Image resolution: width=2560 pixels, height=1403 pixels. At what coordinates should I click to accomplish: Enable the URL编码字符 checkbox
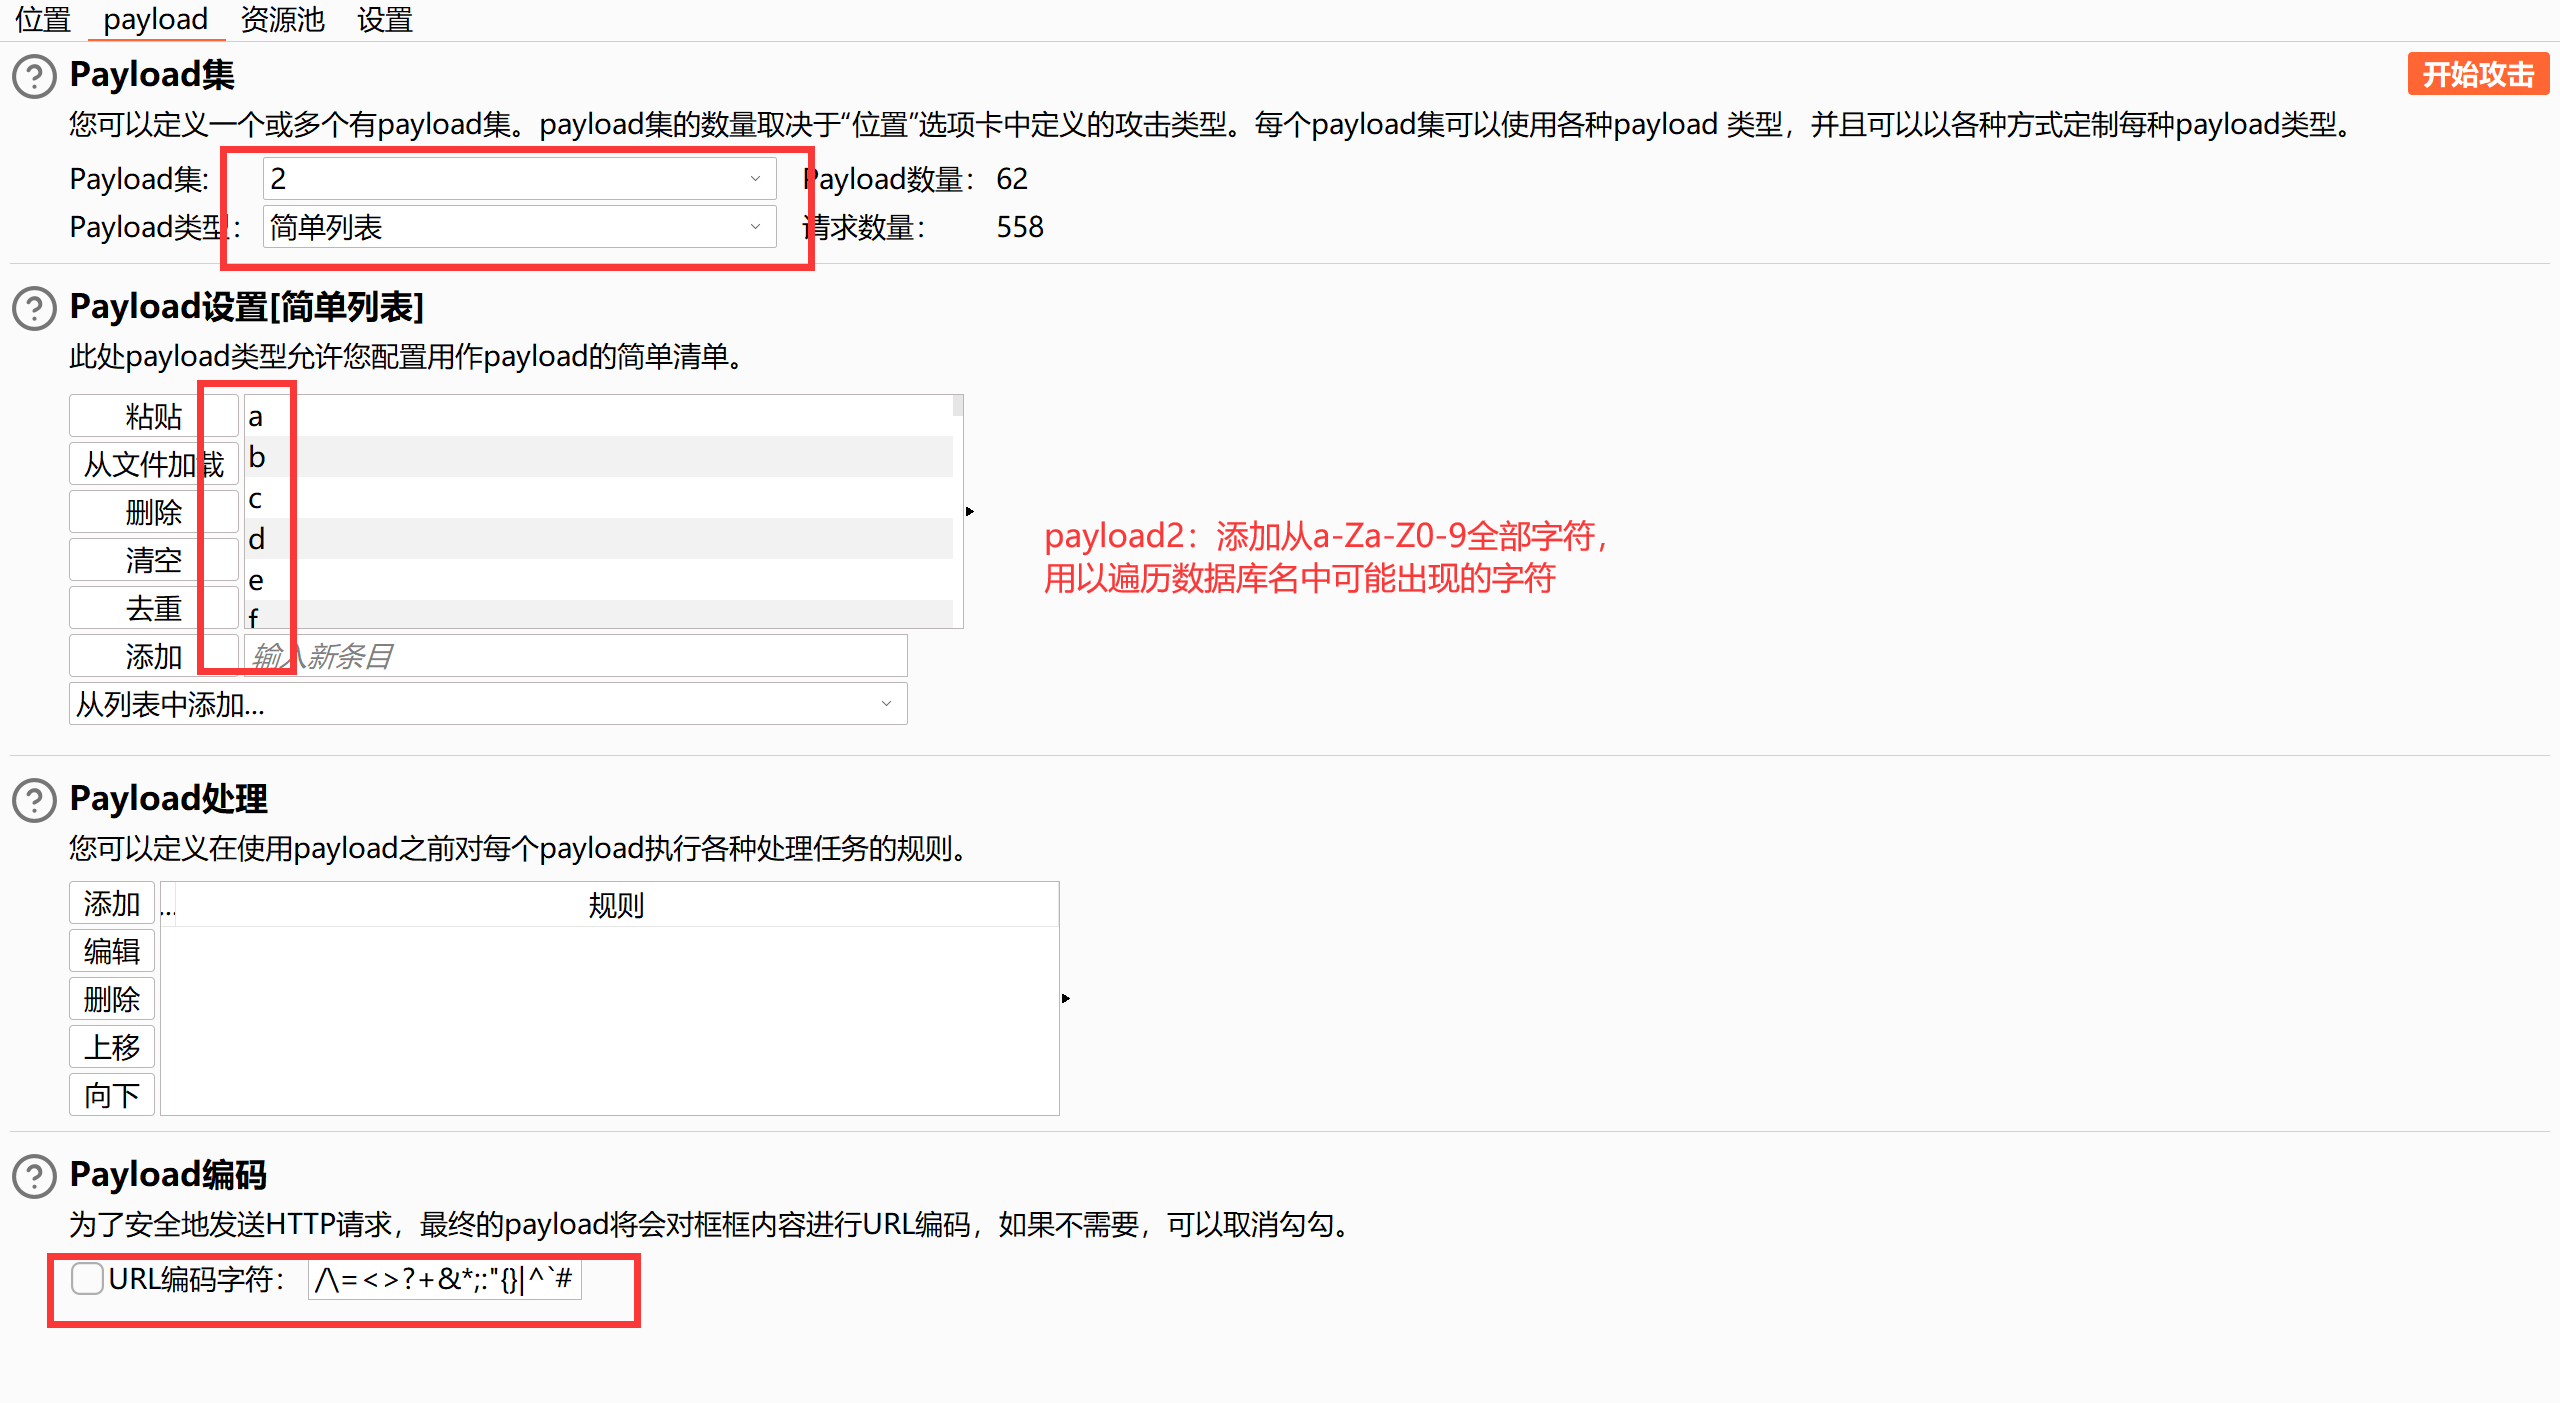point(87,1278)
